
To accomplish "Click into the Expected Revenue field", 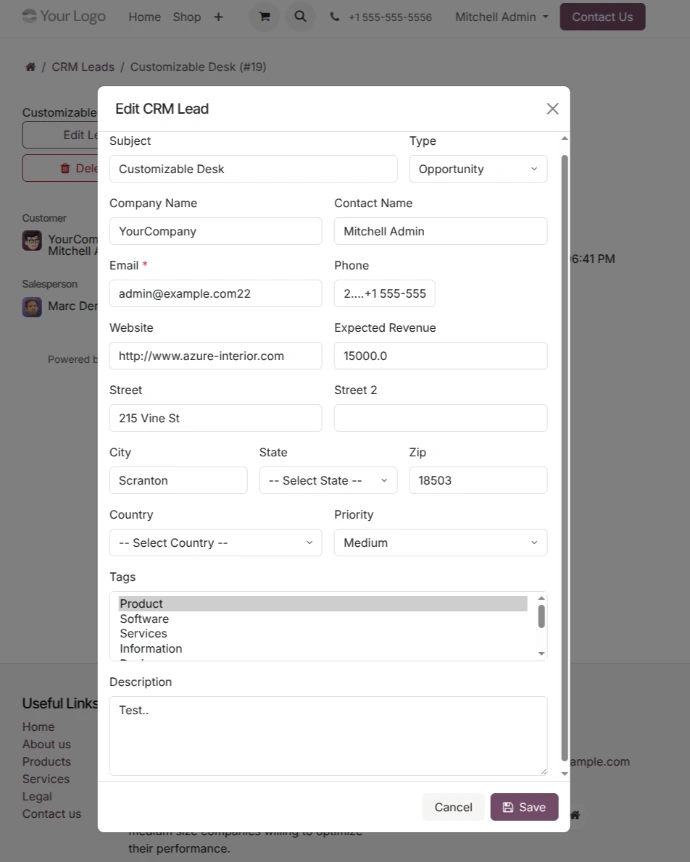I will pos(440,356).
